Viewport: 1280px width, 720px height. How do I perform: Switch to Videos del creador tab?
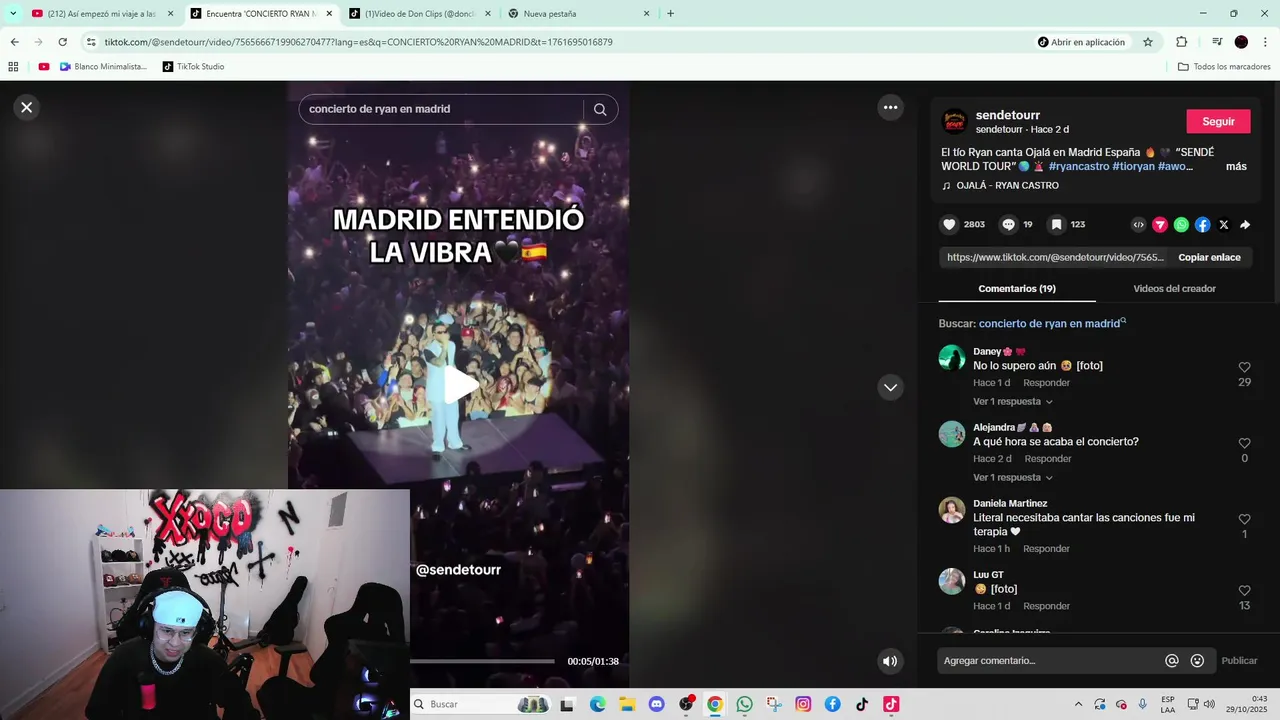tap(1174, 289)
